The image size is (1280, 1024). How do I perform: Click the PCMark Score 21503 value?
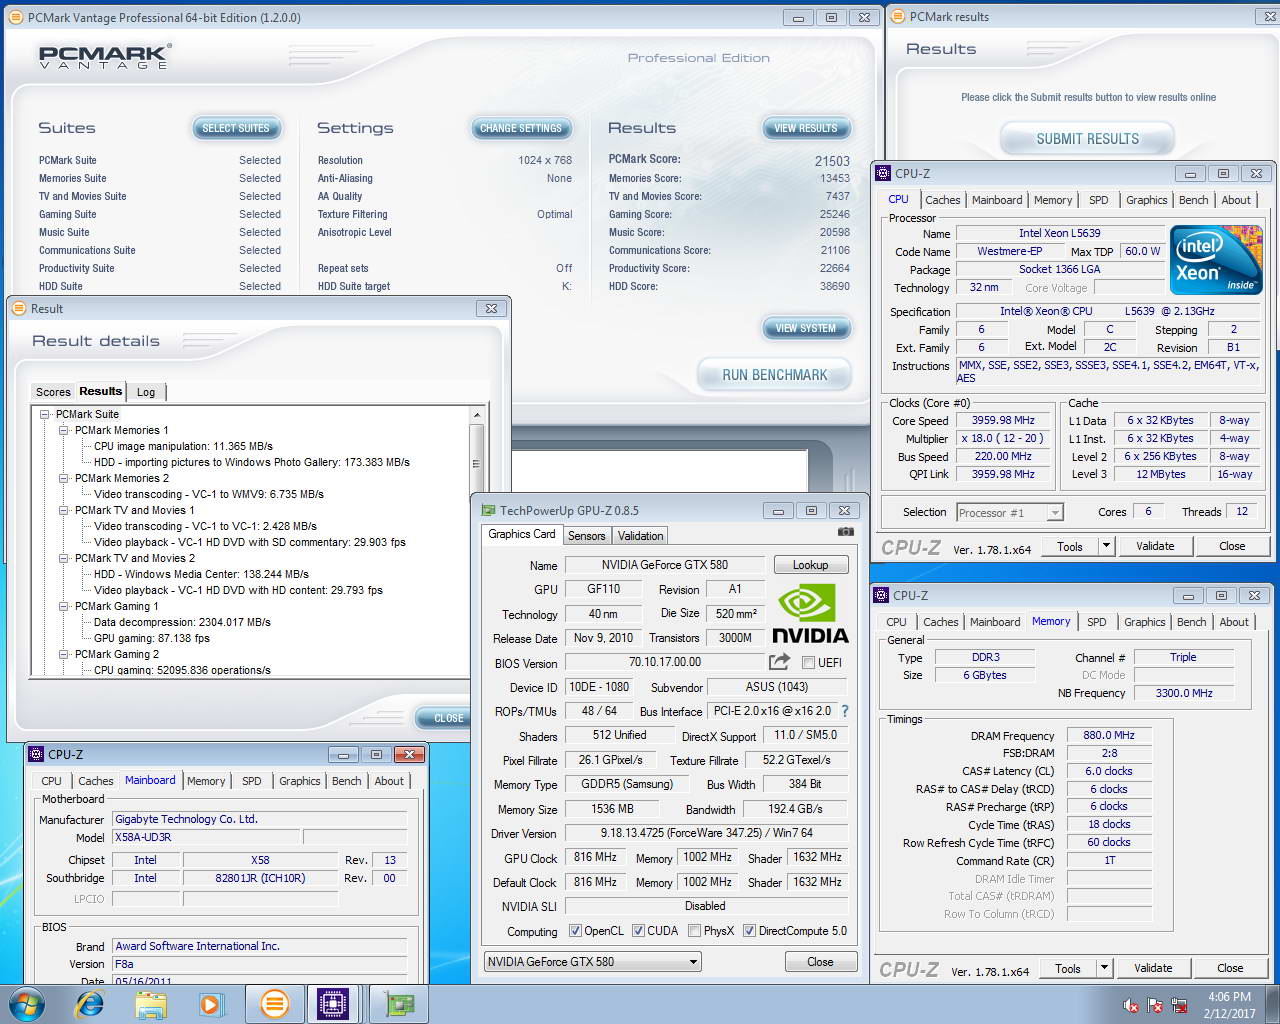(x=832, y=160)
